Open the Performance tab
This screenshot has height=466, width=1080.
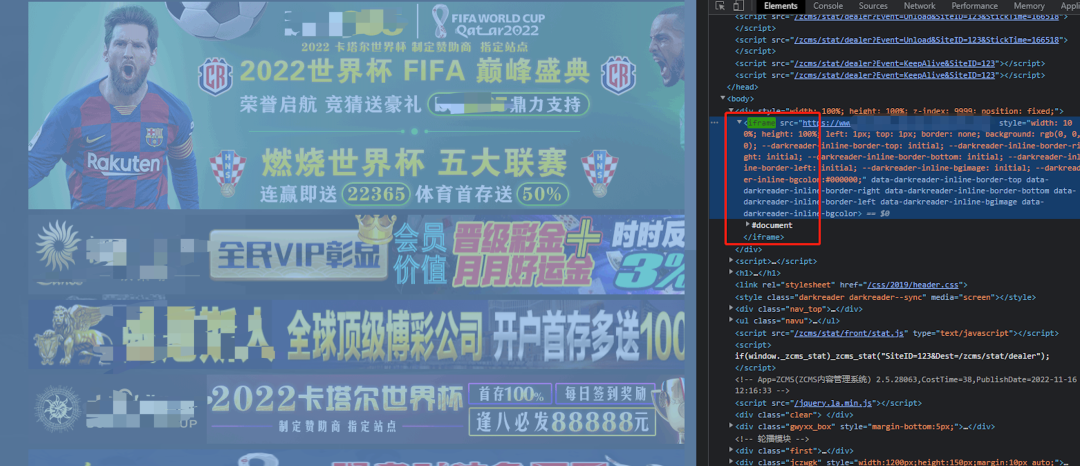976,6
